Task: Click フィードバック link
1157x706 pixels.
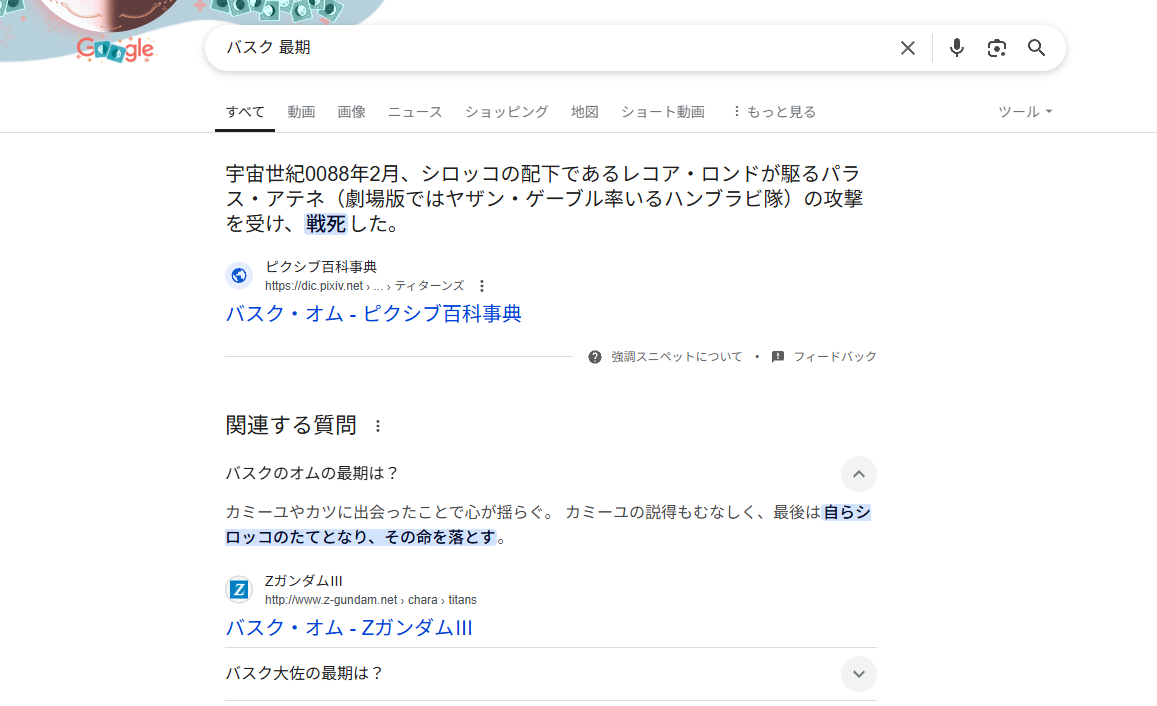Action: 835,357
